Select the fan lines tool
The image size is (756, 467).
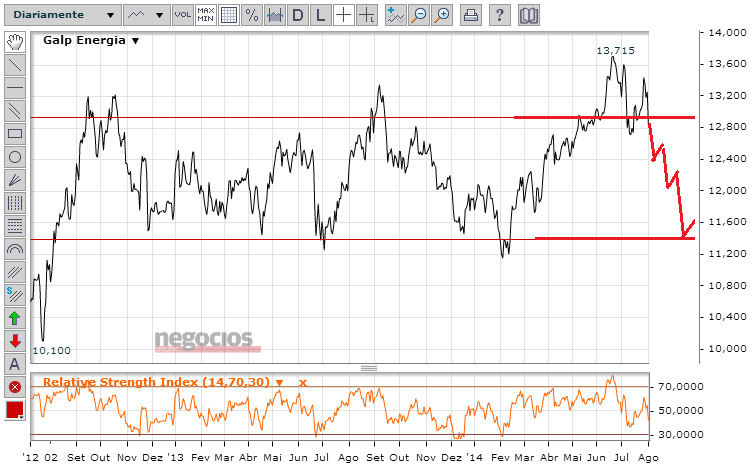(x=15, y=180)
